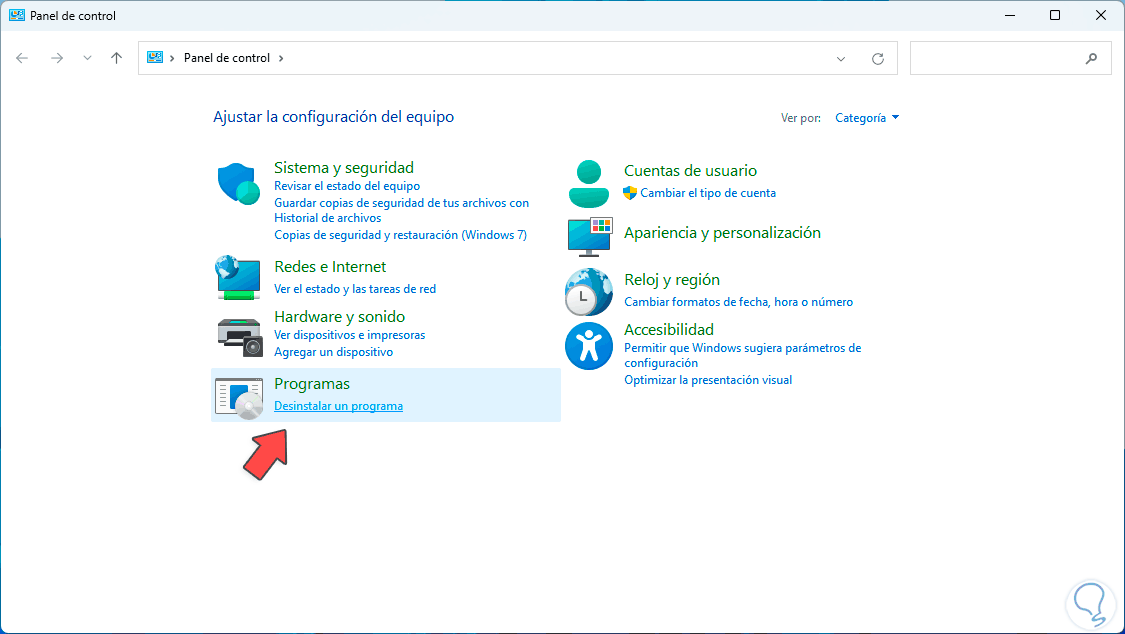Open Redes e Internet category
This screenshot has width=1125, height=634.
pos(330,267)
